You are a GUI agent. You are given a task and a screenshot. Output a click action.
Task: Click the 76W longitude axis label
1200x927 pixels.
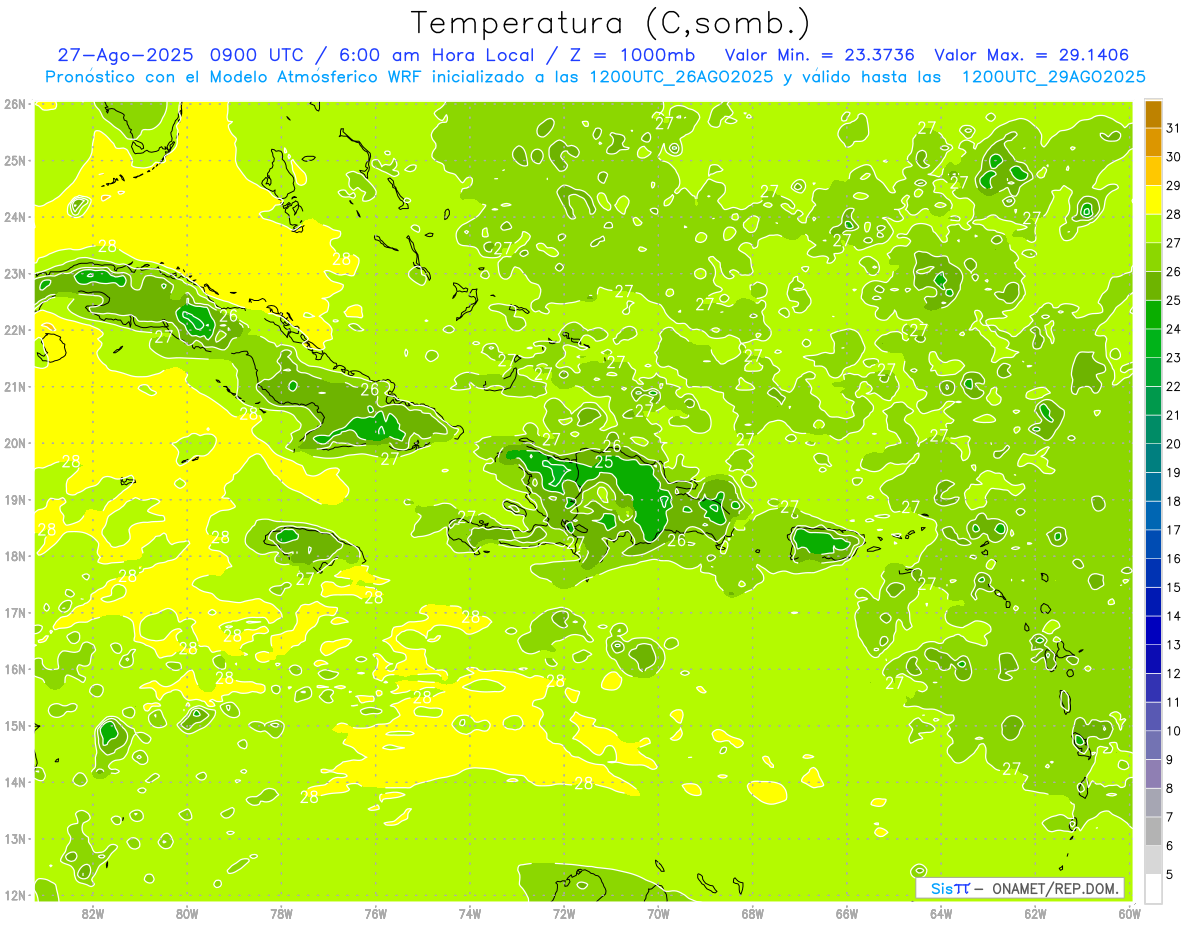coord(375,913)
